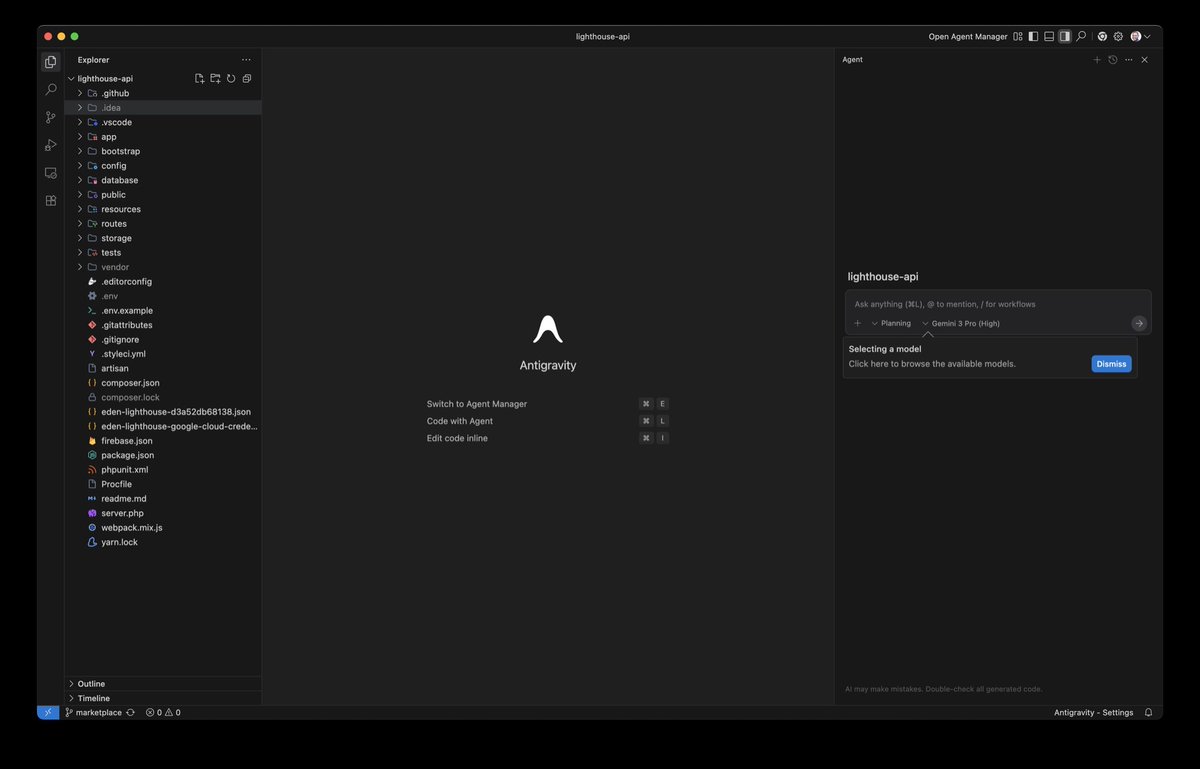Refresh the Explorer file tree
This screenshot has width=1200, height=769.
pos(231,78)
